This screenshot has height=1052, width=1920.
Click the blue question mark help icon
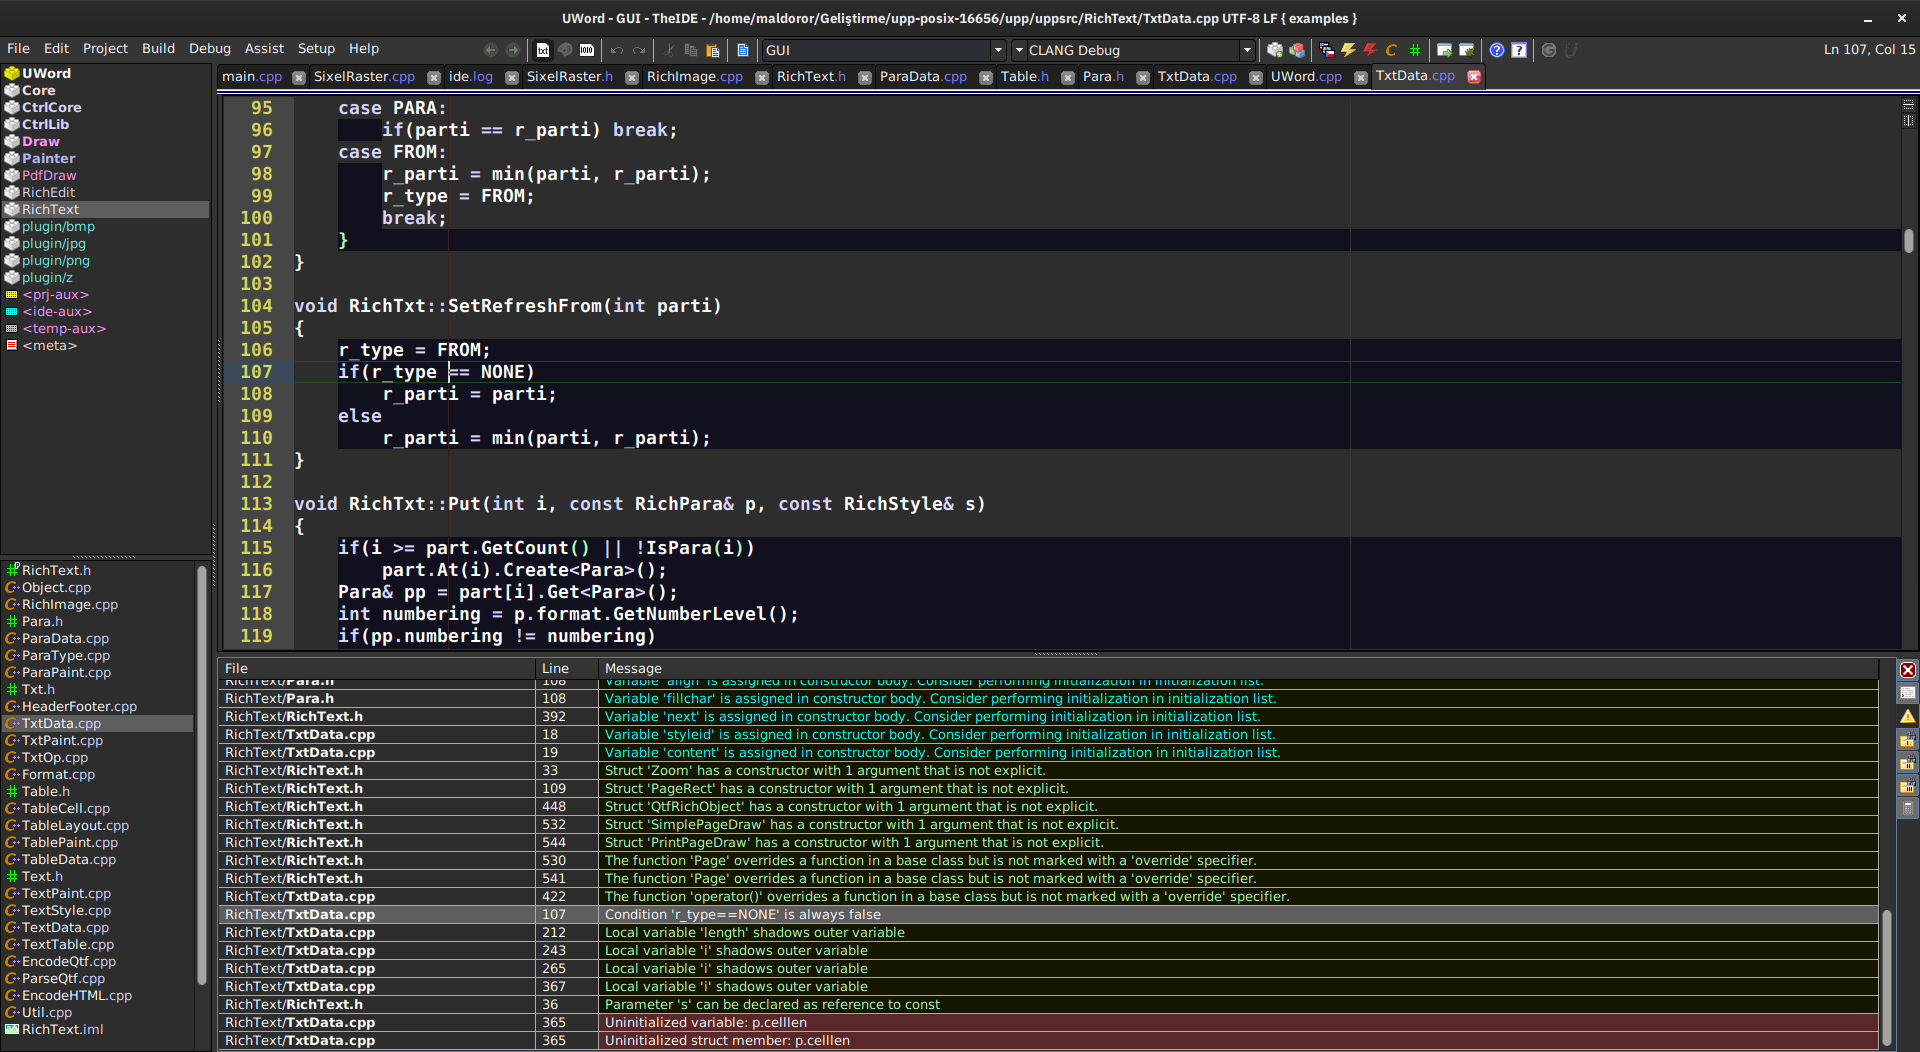point(1496,50)
